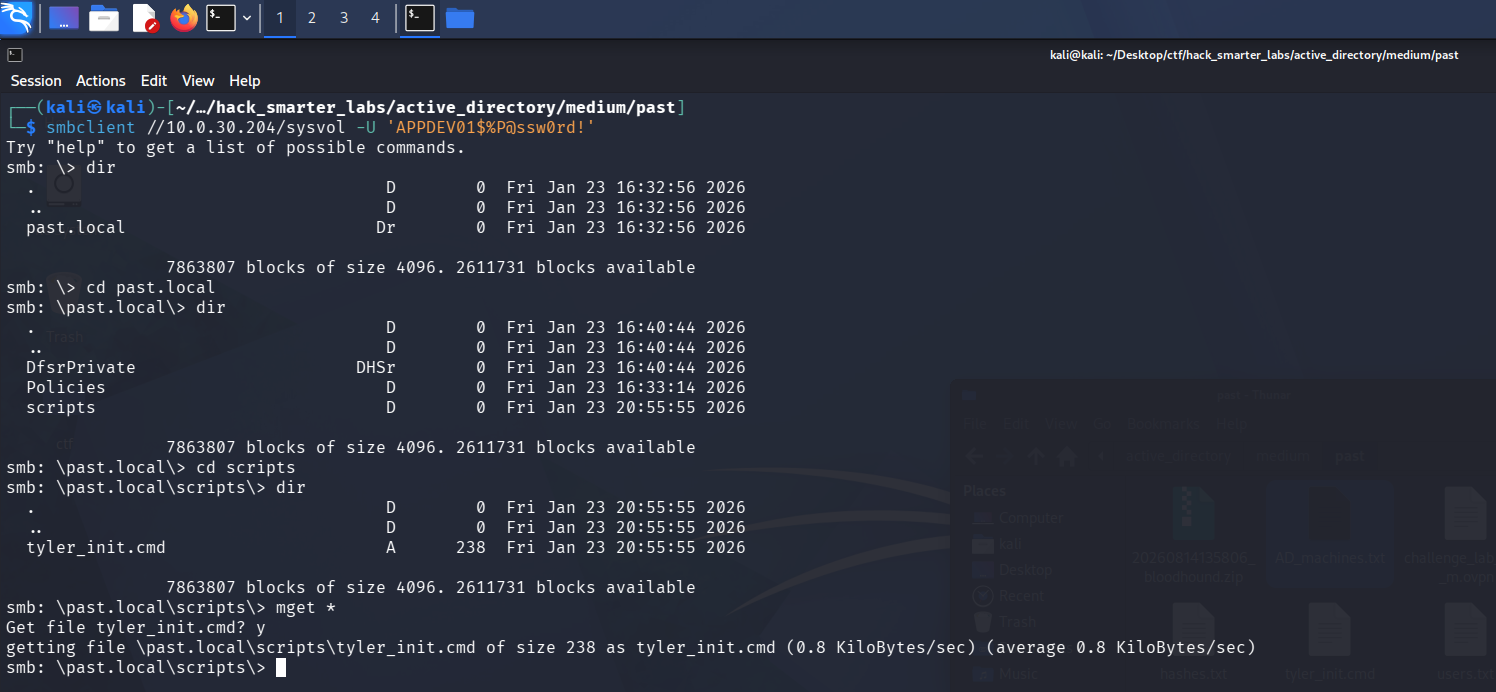Screen dimensions: 1496x692
Task: Launch Firefox from the top panel
Action: point(184,18)
